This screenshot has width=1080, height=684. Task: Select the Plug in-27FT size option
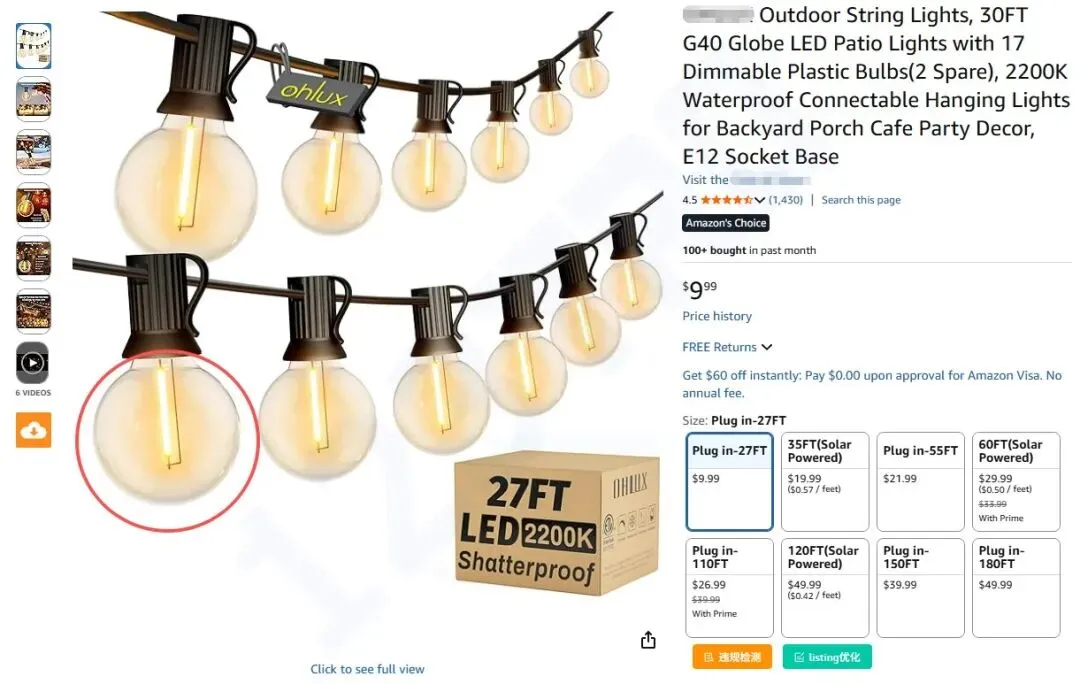click(x=729, y=481)
